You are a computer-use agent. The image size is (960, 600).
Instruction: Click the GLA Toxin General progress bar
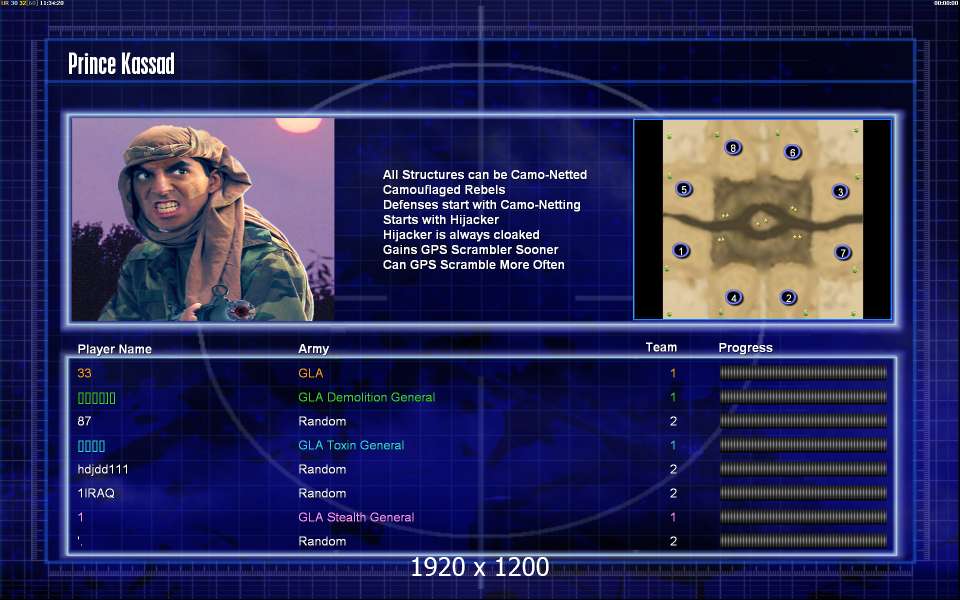pyautogui.click(x=803, y=444)
